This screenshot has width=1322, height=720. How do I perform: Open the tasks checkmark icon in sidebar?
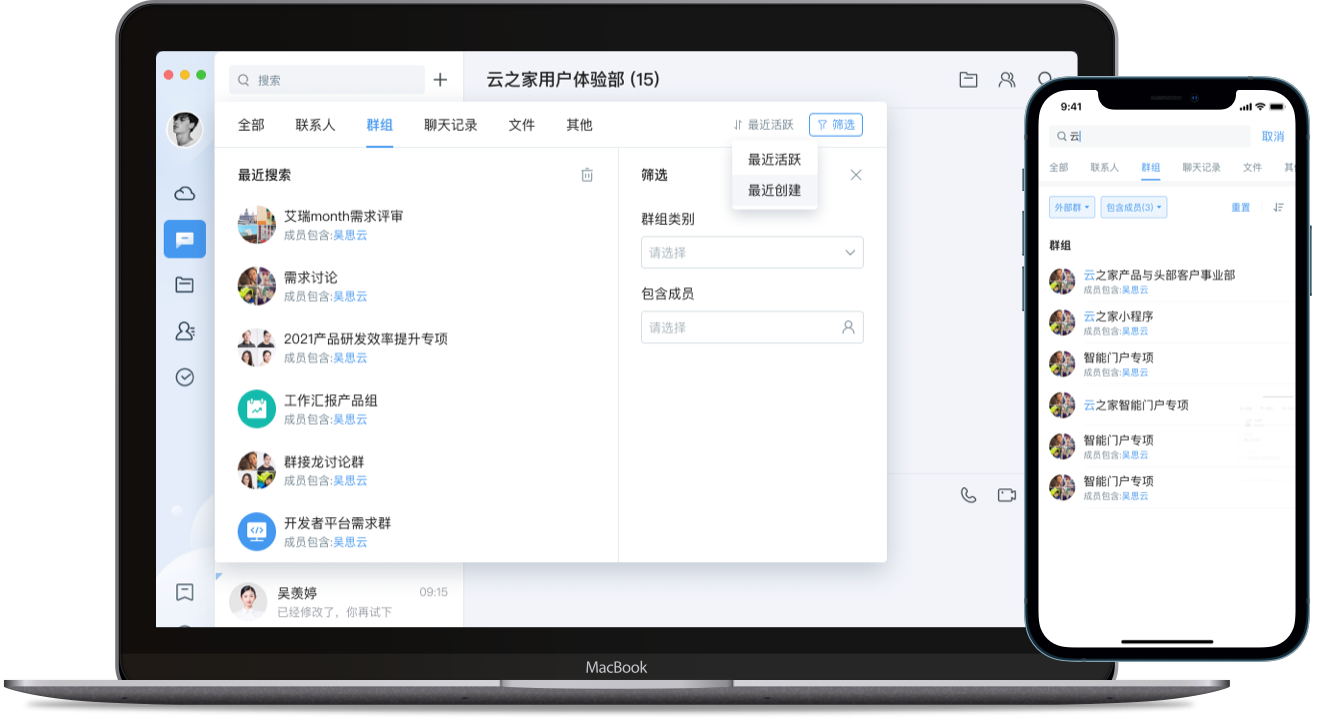pos(184,377)
